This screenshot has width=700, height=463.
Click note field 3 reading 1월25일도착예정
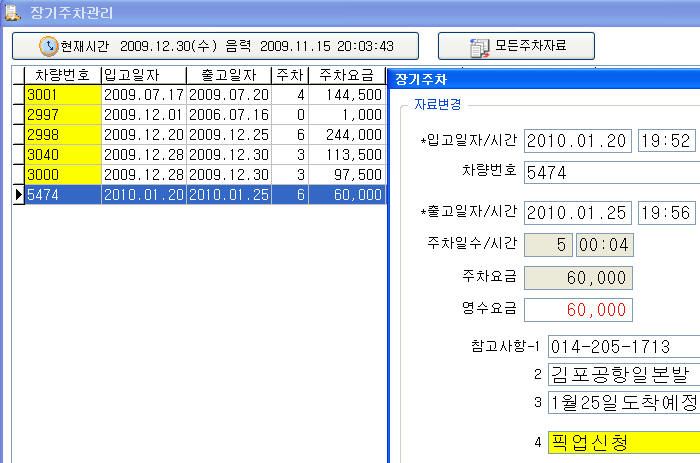tap(624, 402)
